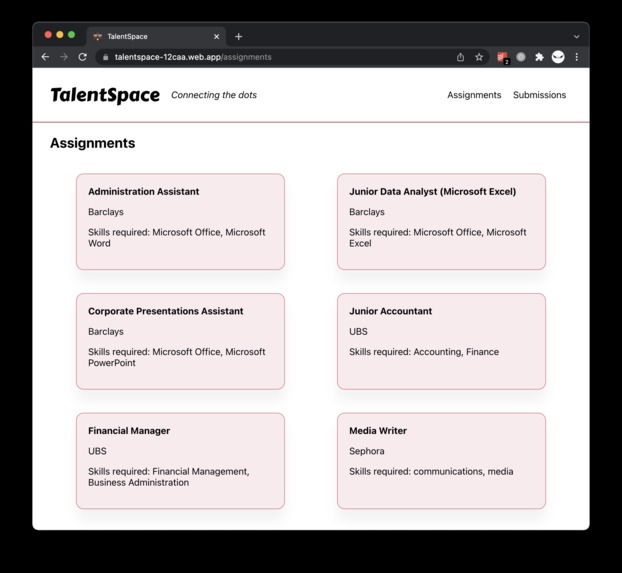
Task: Open the Submissions nav link
Action: coord(539,95)
